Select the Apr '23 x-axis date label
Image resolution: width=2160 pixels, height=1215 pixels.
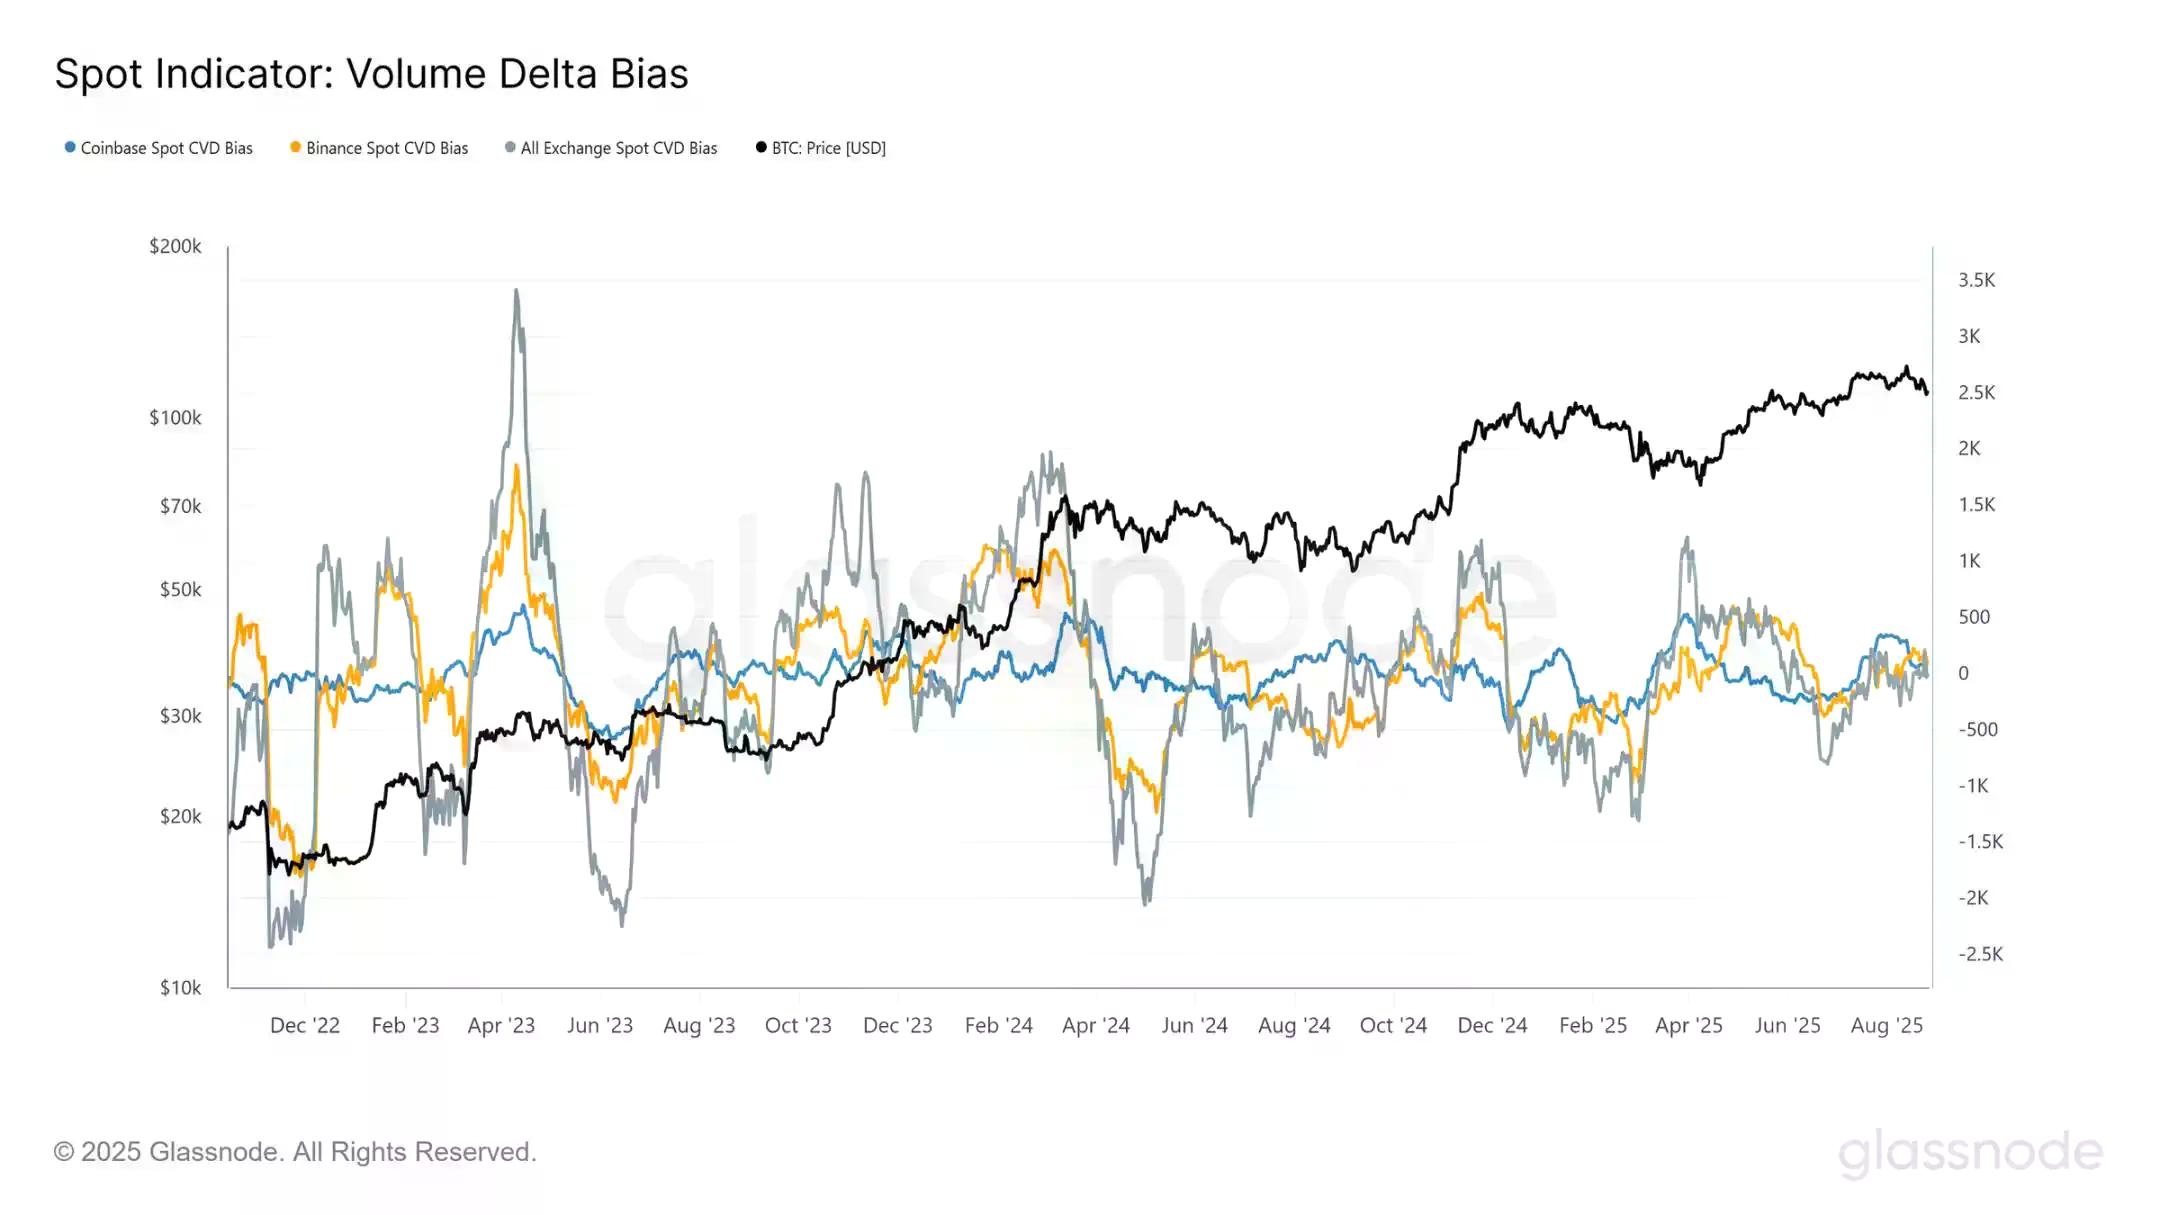[x=501, y=1025]
